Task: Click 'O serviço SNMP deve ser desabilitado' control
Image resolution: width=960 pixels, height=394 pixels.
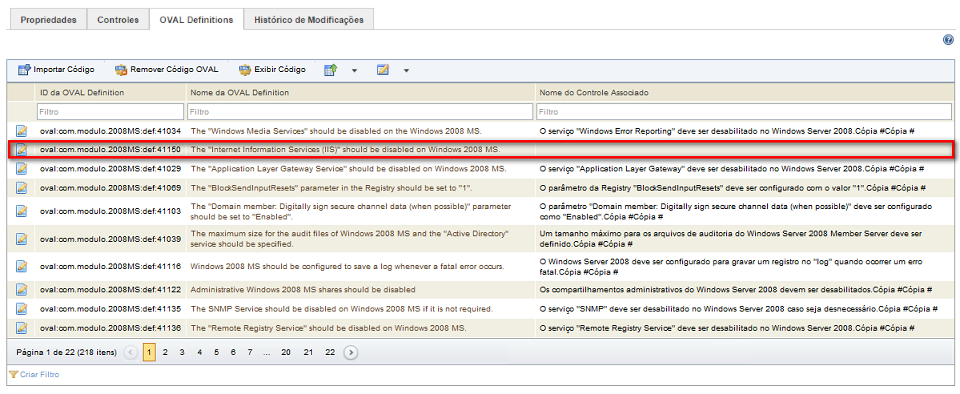Action: [x=738, y=308]
